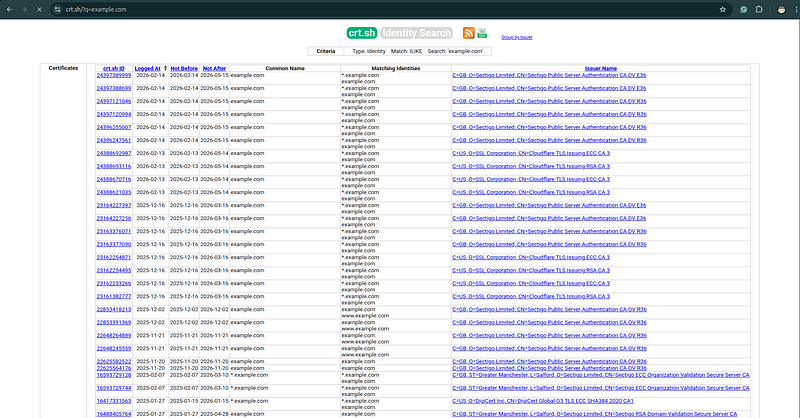The width and height of the screenshot is (800, 418).
Task: Download results via the CSV icon
Action: [482, 33]
